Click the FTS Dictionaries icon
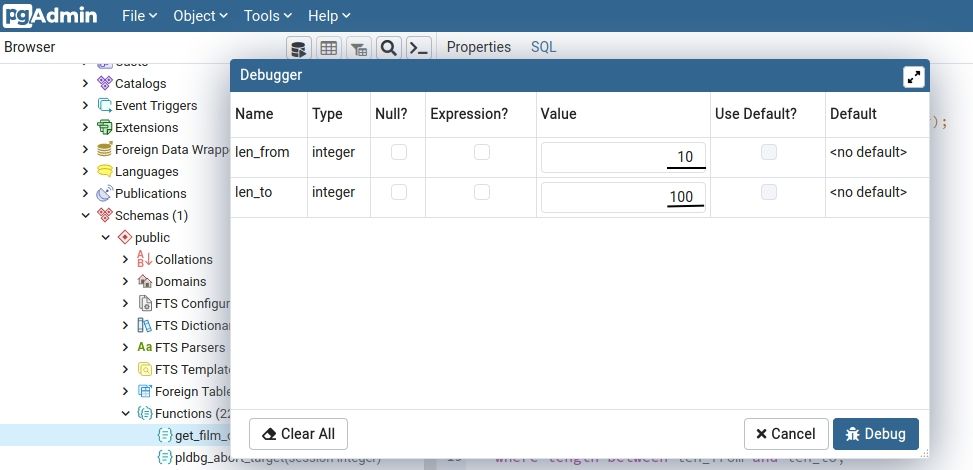Viewport: 973px width, 470px height. point(145,325)
